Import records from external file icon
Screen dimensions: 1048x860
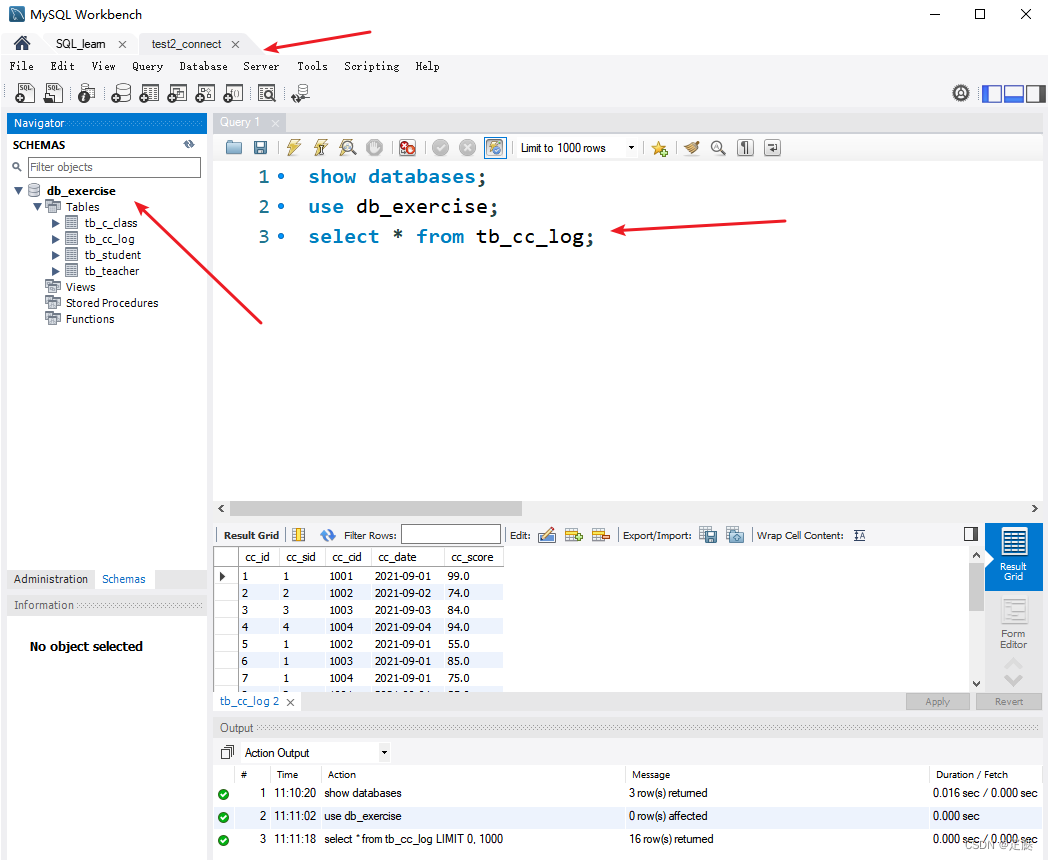tap(735, 535)
